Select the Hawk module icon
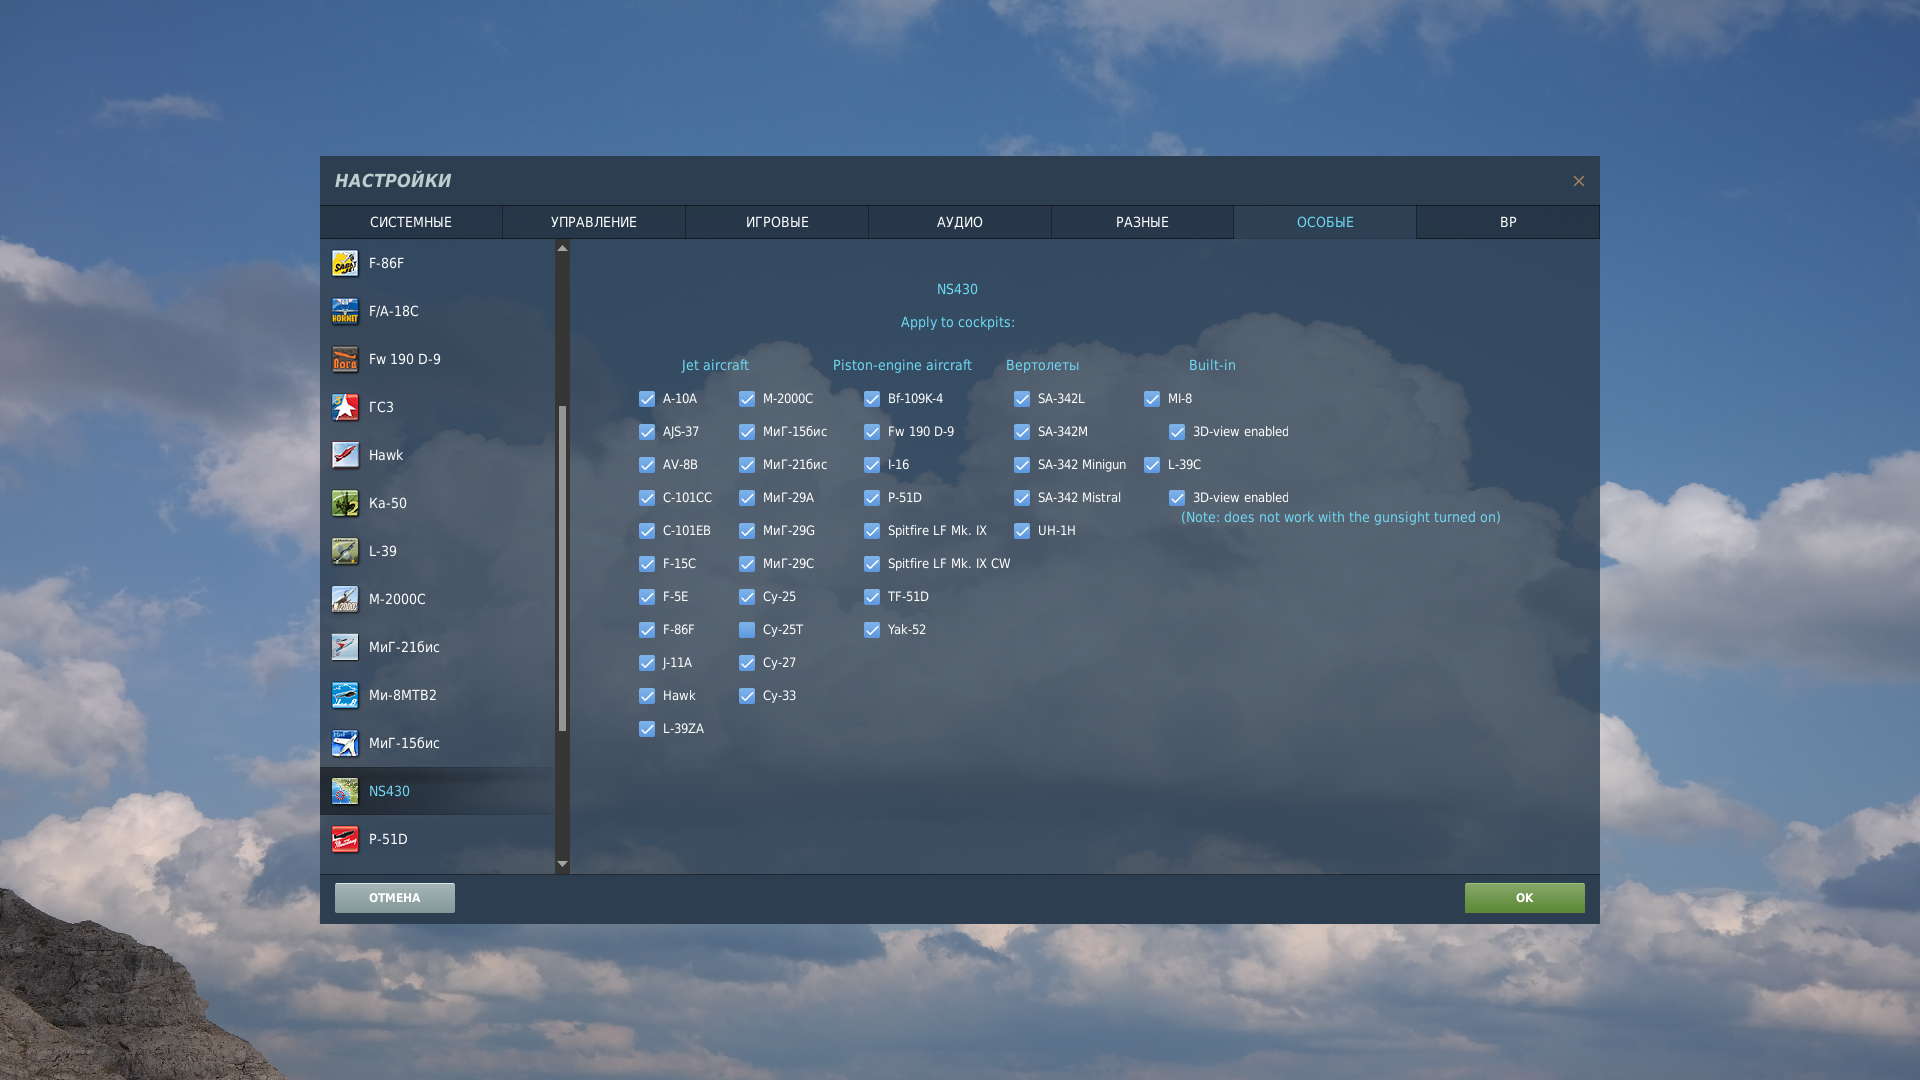Image resolution: width=1920 pixels, height=1080 pixels. click(x=345, y=455)
